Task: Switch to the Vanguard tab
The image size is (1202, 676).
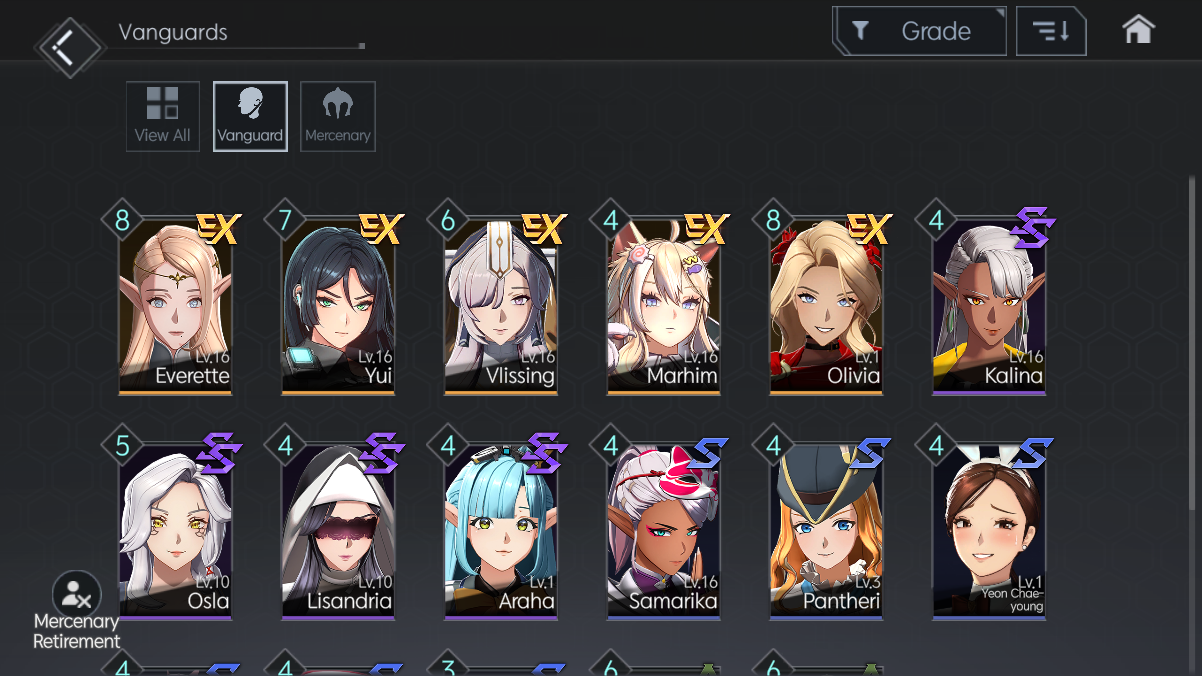Action: click(x=250, y=116)
